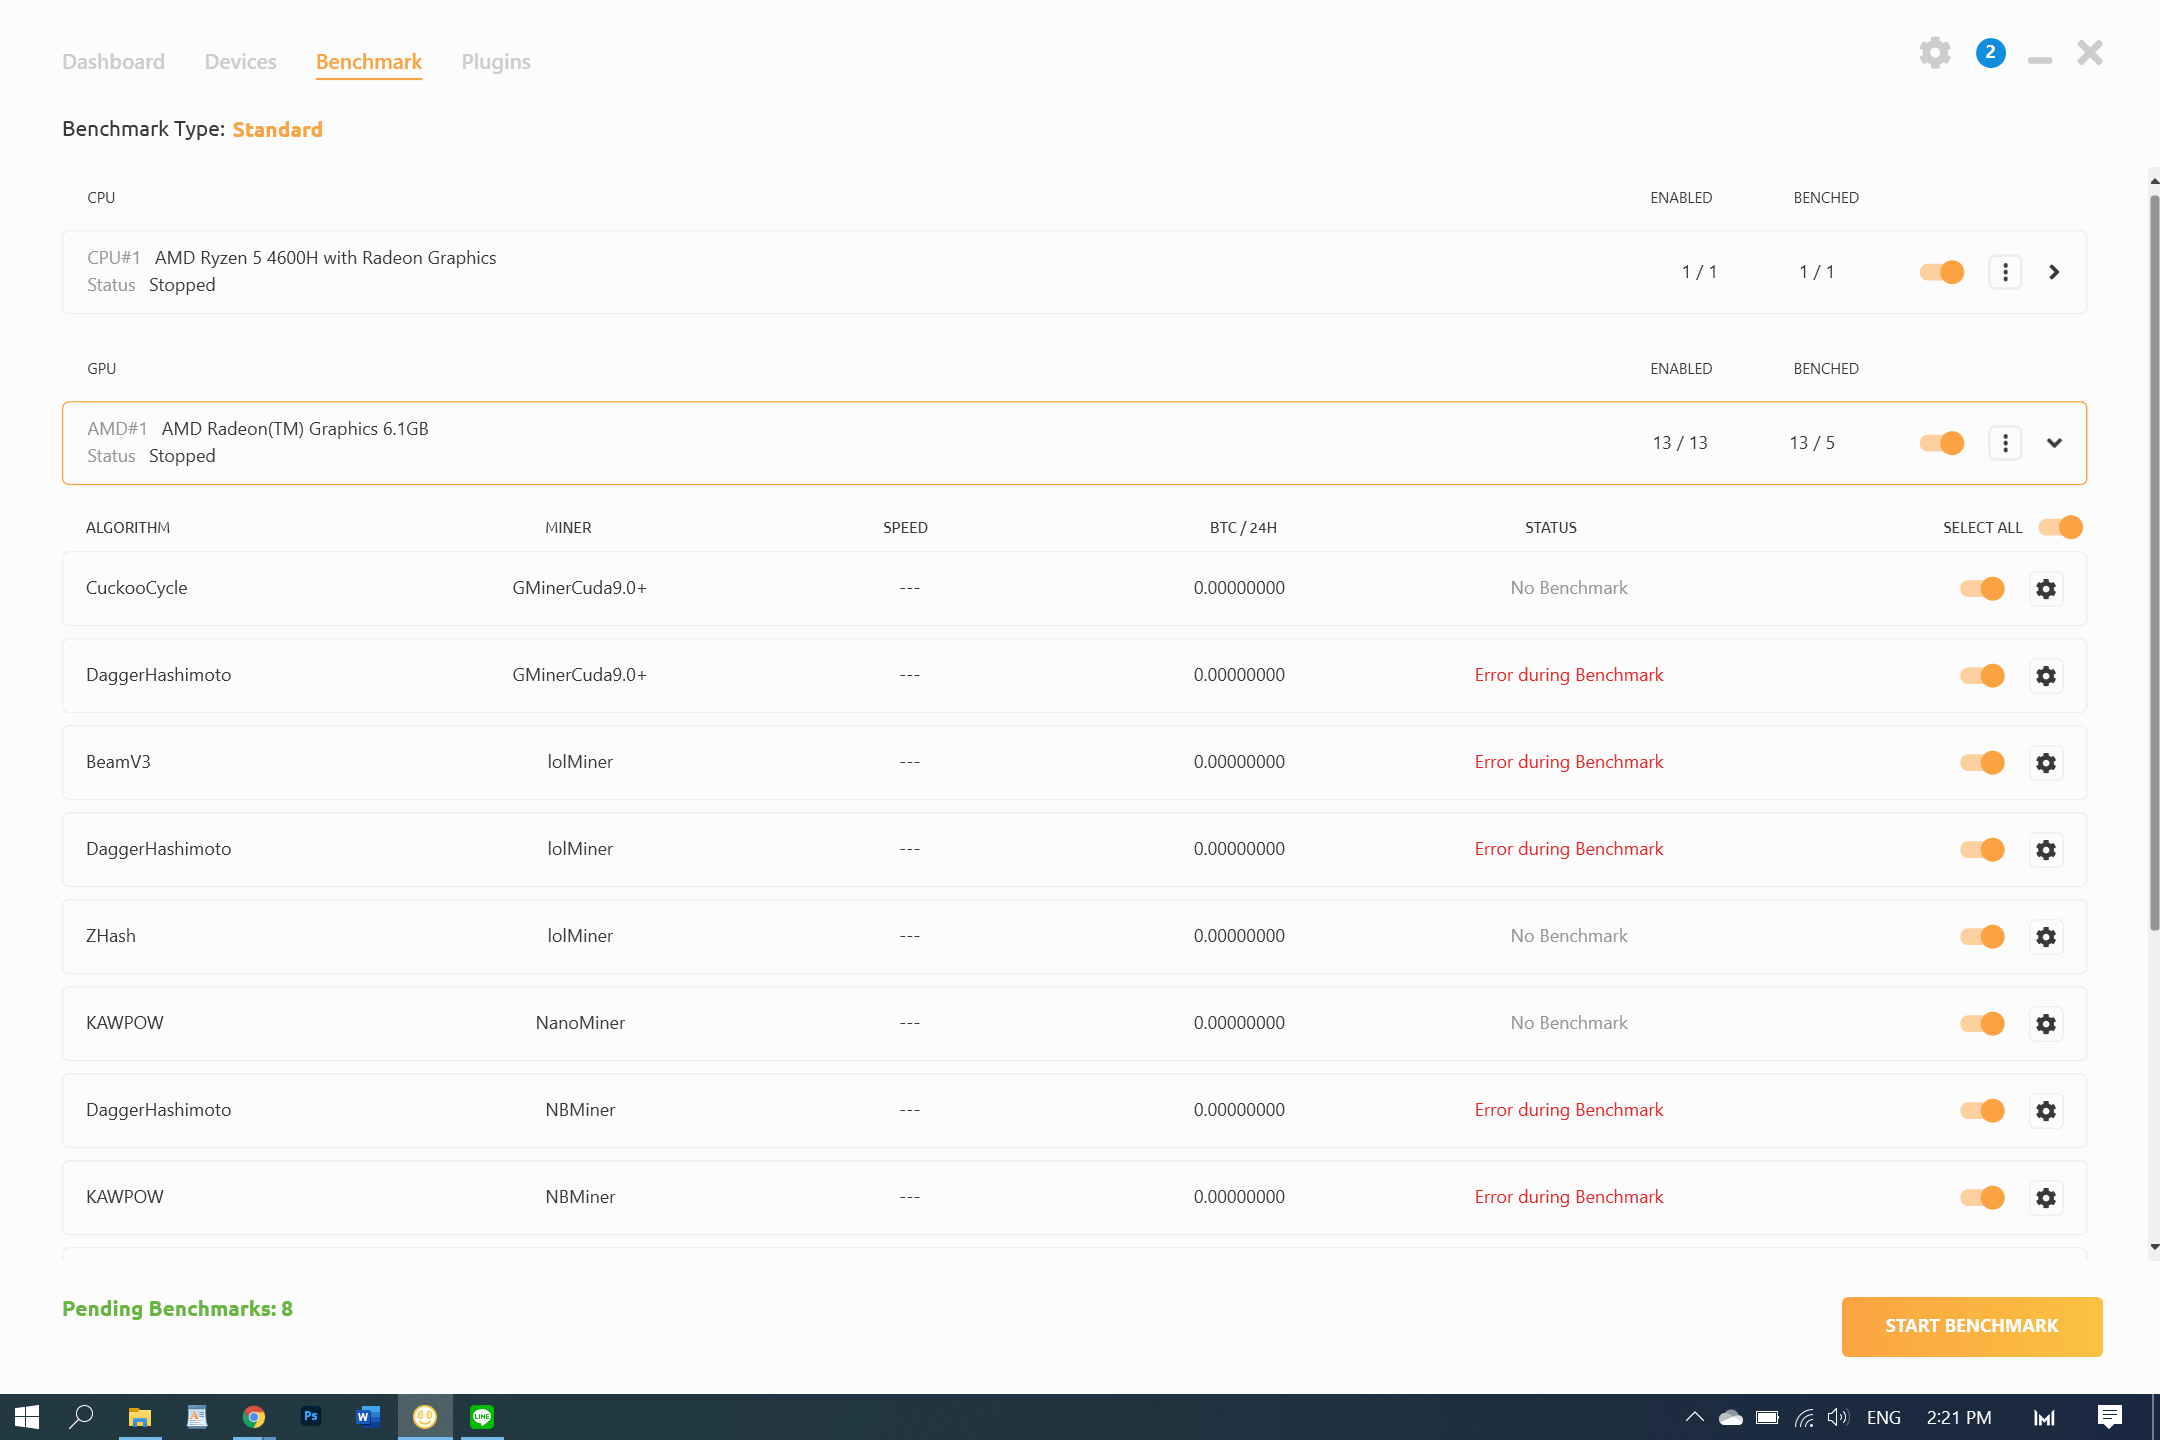Open settings gear for KAWPOW NanoMiner row
The height and width of the screenshot is (1440, 2160).
(x=2046, y=1024)
